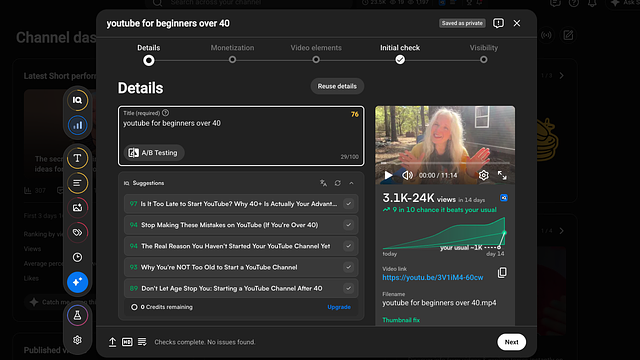Click the background Go live broadcast icon
The width and height of the screenshot is (640, 360).
[546, 36]
